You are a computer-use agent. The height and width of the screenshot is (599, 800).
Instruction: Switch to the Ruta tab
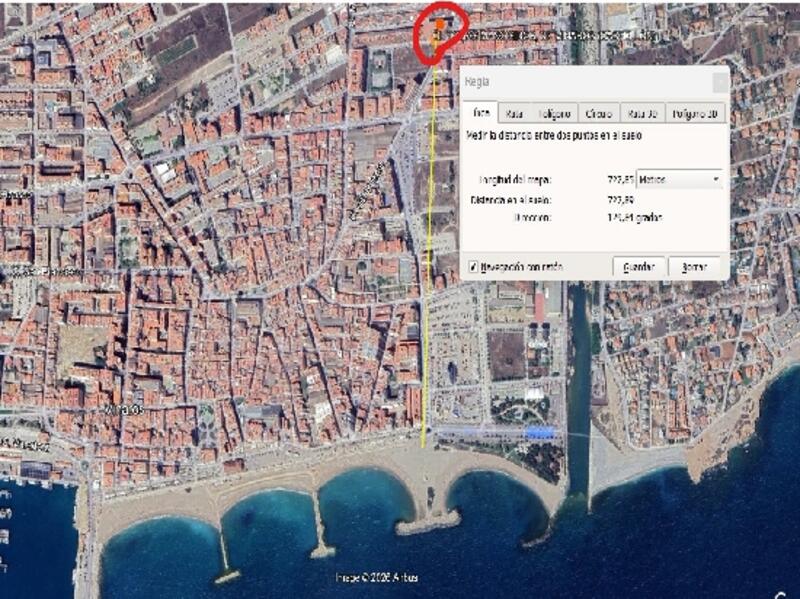click(x=517, y=113)
